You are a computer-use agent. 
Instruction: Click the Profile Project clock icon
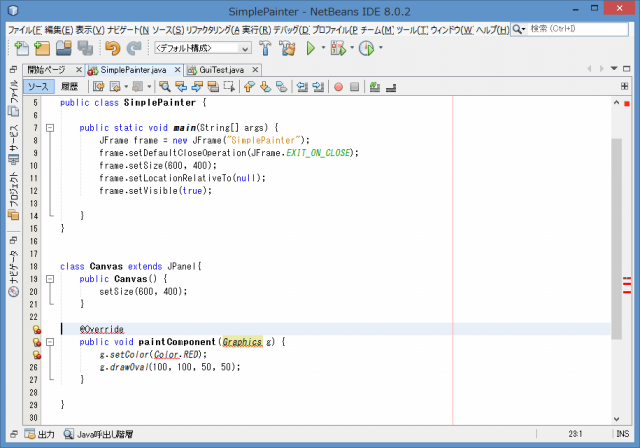(x=366, y=48)
